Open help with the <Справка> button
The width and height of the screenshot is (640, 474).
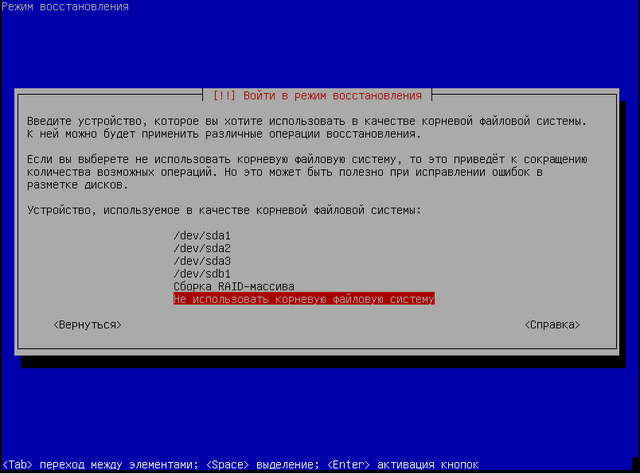551,325
